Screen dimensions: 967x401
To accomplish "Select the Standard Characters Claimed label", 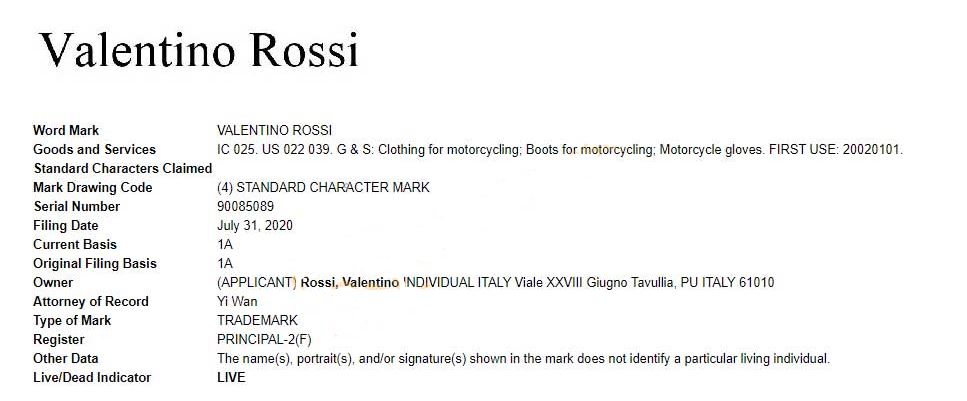I will pos(123,168).
